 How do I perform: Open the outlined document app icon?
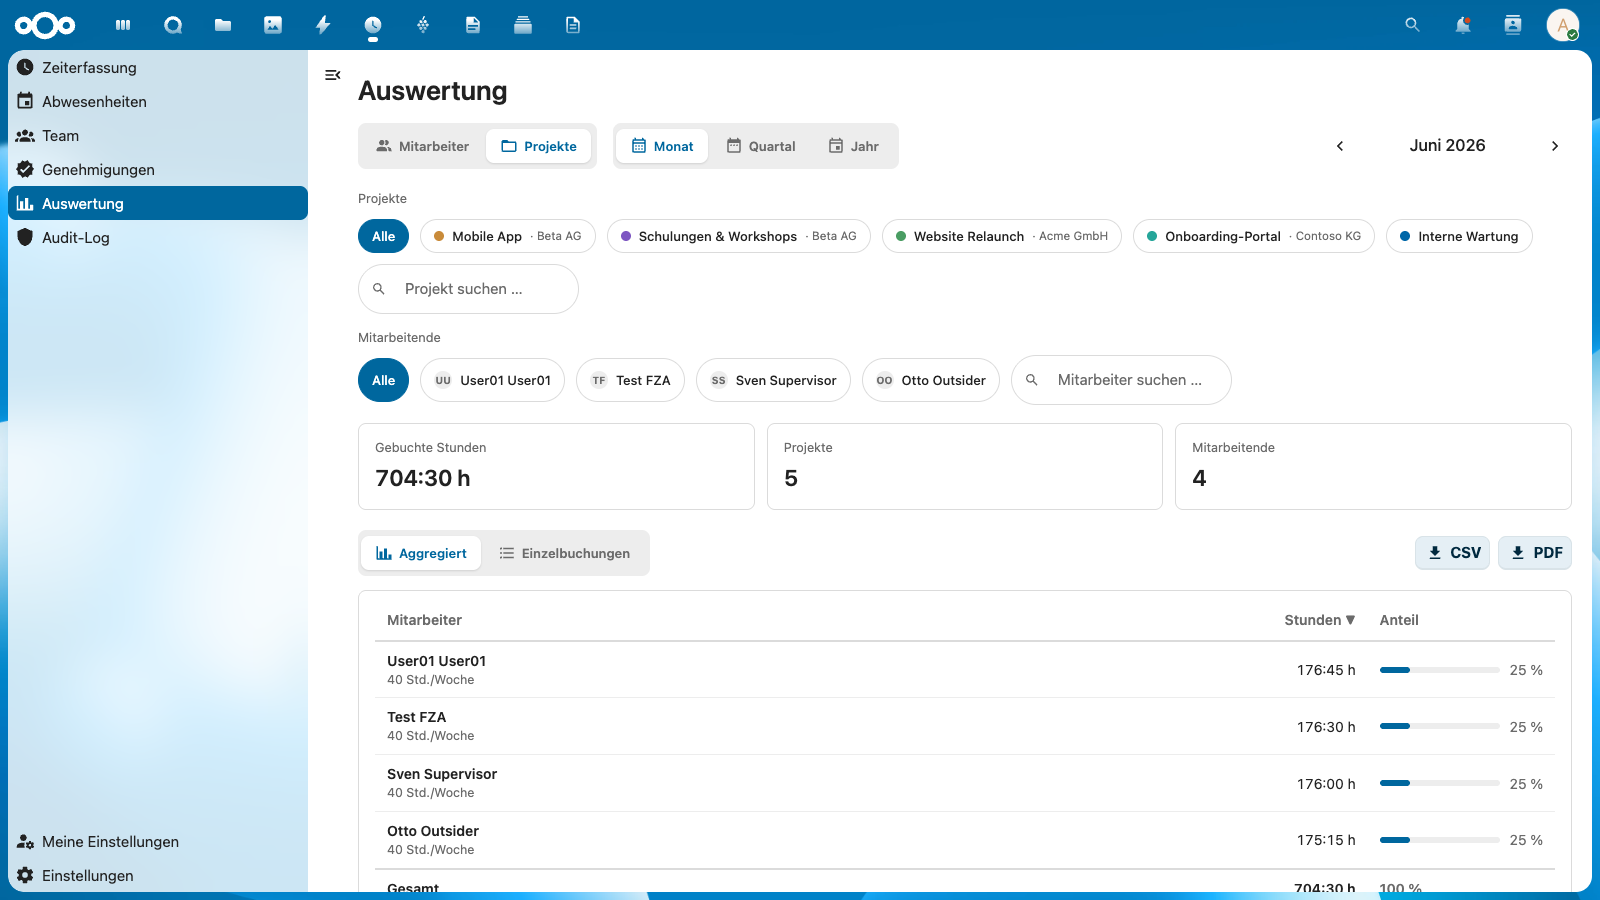click(573, 25)
